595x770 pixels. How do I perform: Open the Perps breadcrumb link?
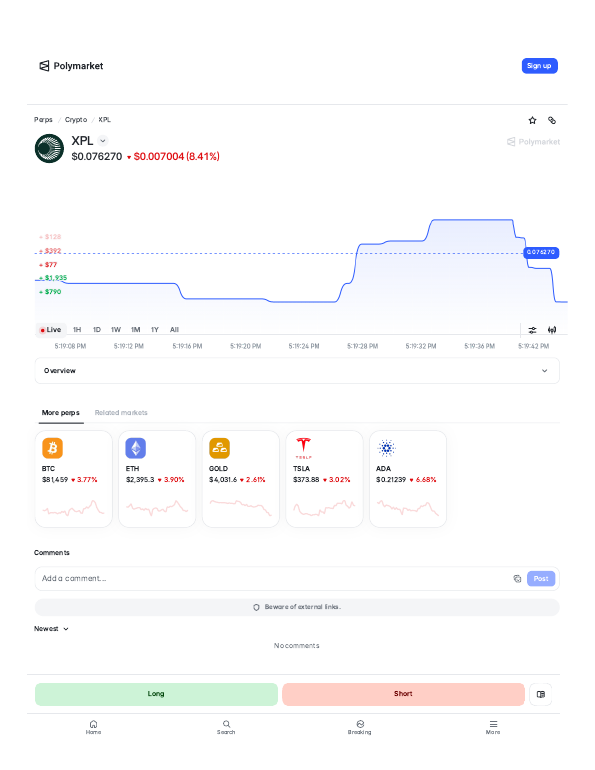[43, 120]
